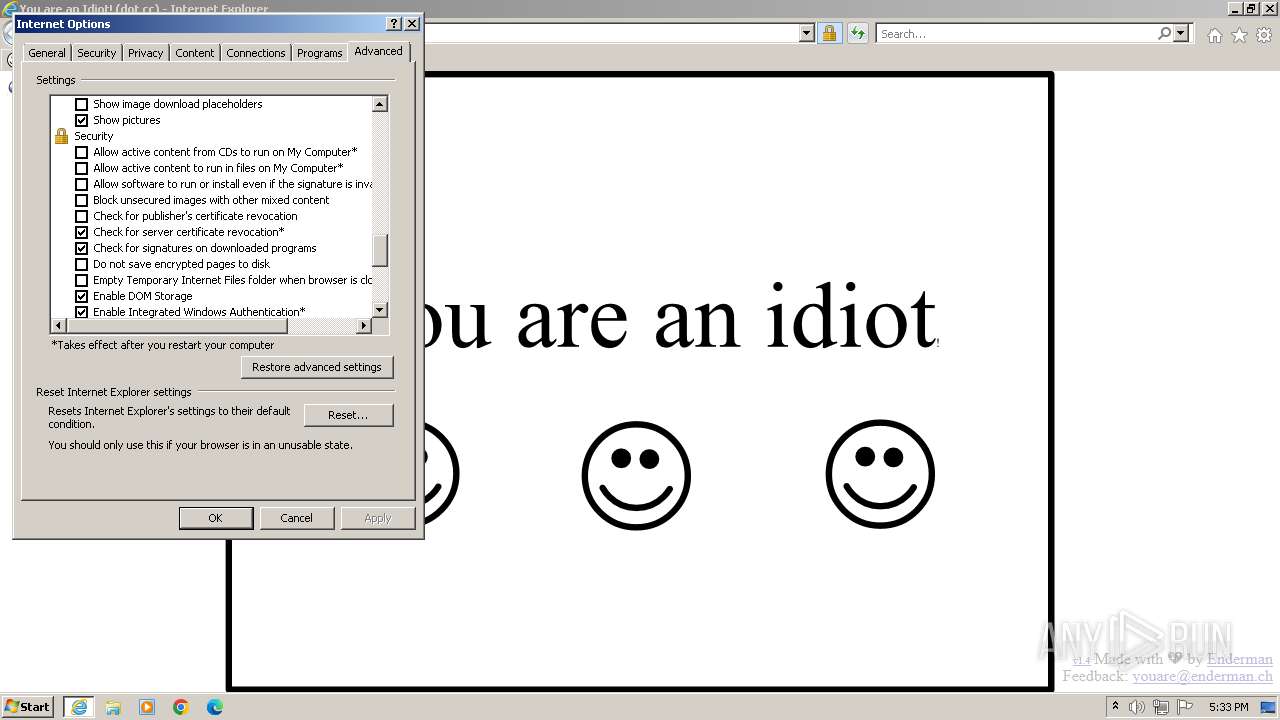This screenshot has height=720, width=1280.
Task: Launch Microsoft Edge from taskbar
Action: click(x=215, y=707)
